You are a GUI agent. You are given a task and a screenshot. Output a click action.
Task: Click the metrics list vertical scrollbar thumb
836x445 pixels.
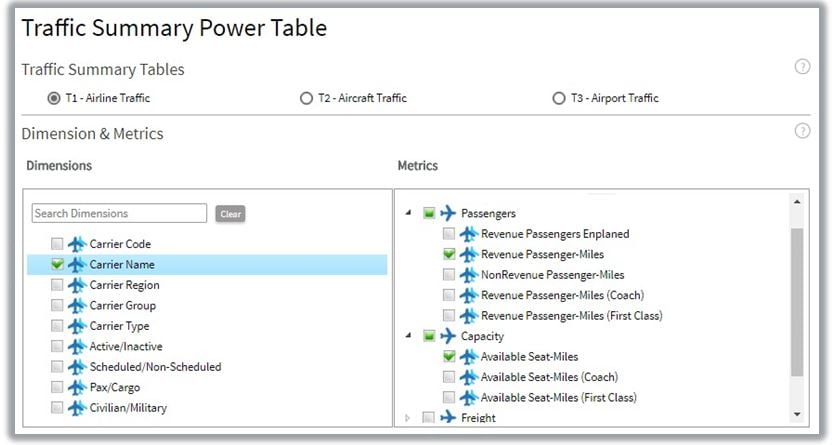click(796, 300)
